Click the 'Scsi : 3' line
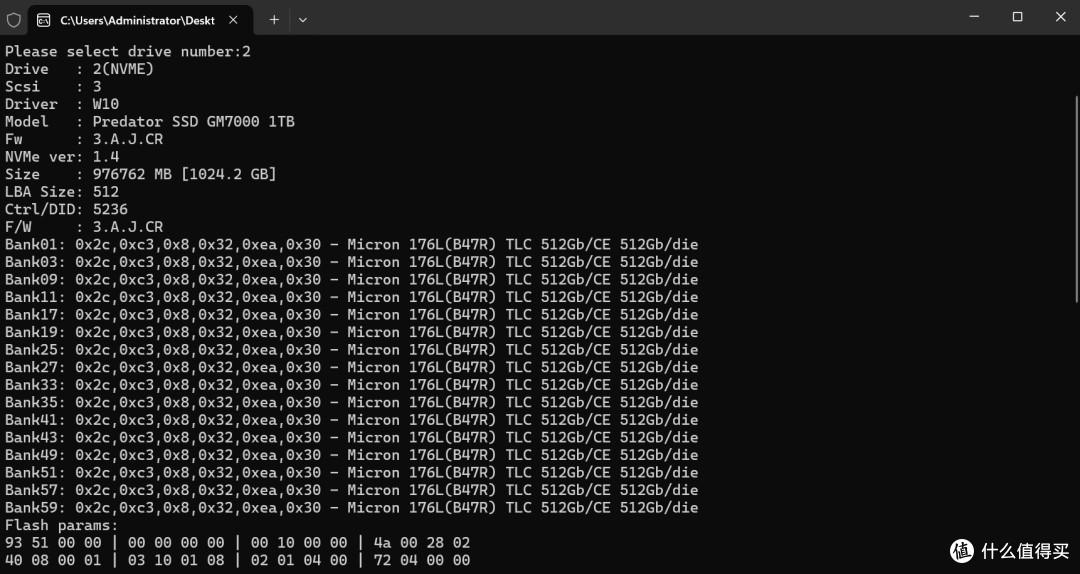Image resolution: width=1080 pixels, height=574 pixels. point(53,86)
